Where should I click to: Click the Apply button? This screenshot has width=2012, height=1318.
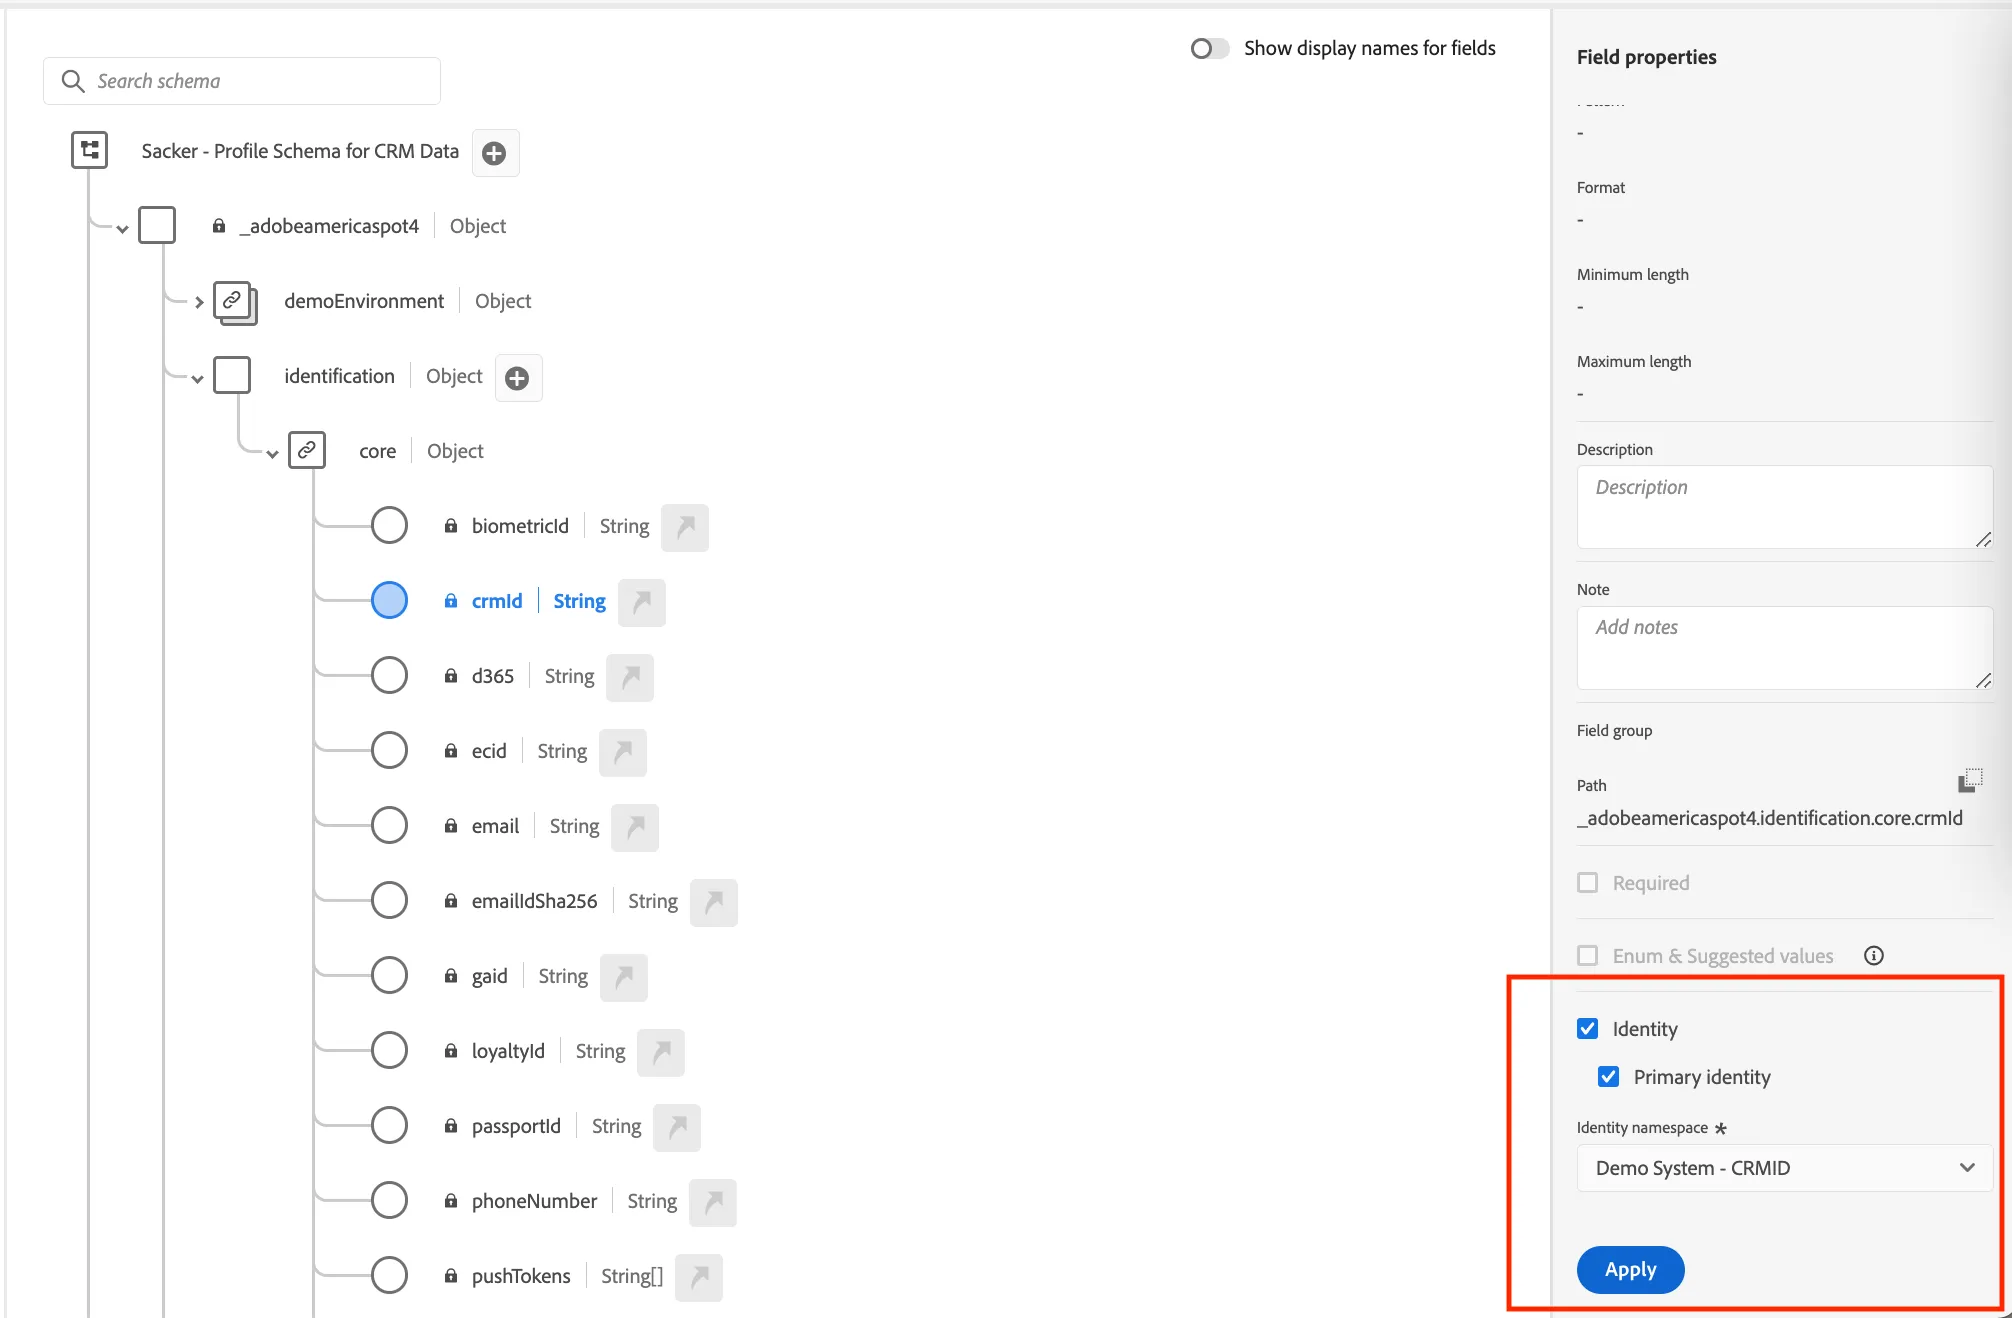[x=1630, y=1269]
